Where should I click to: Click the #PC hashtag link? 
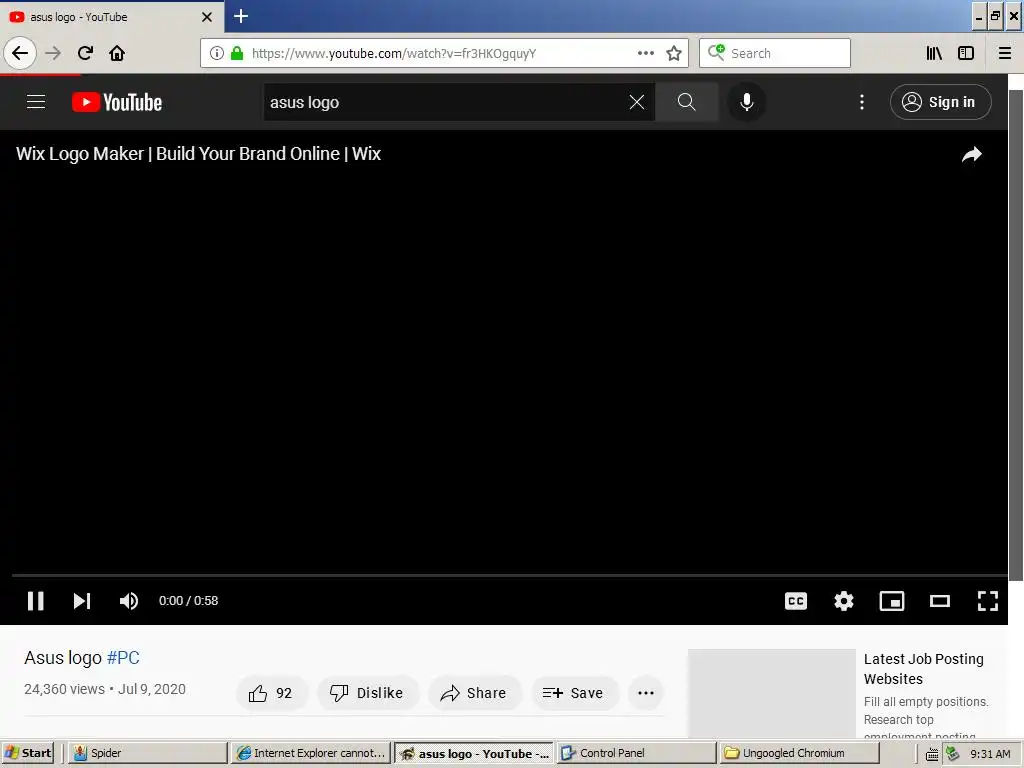(123, 658)
